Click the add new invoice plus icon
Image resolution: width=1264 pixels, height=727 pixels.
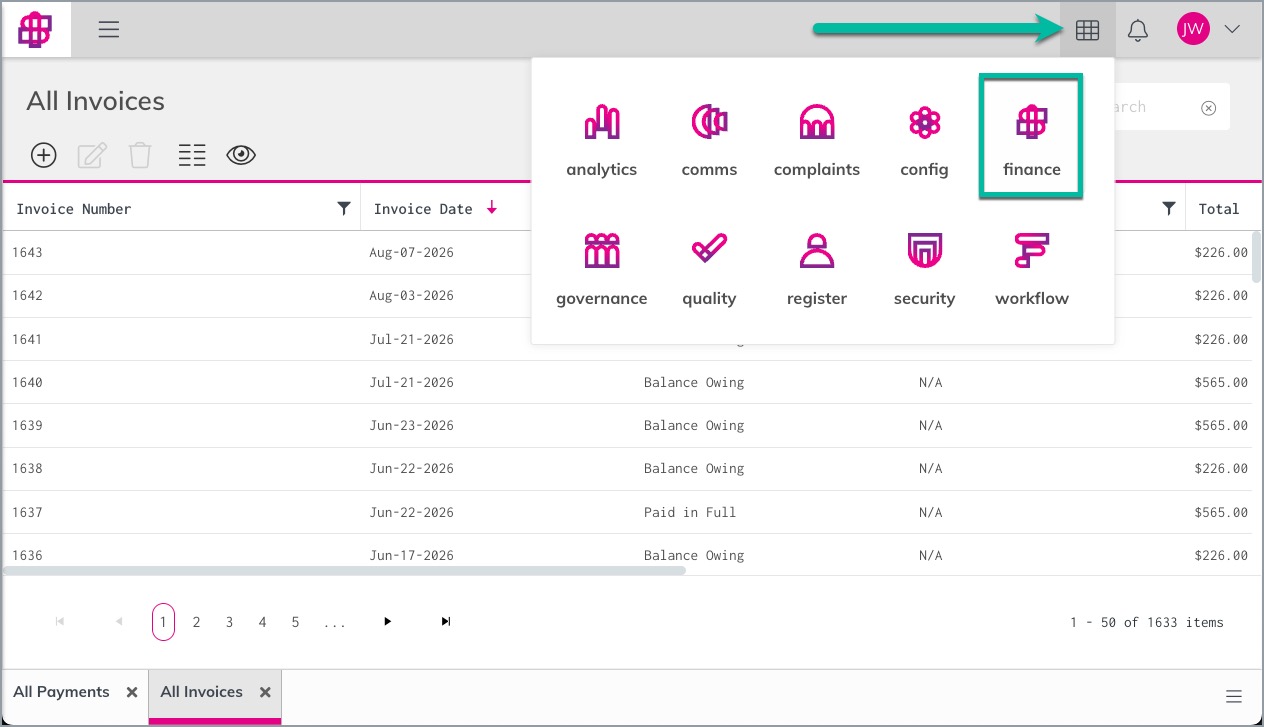44,155
